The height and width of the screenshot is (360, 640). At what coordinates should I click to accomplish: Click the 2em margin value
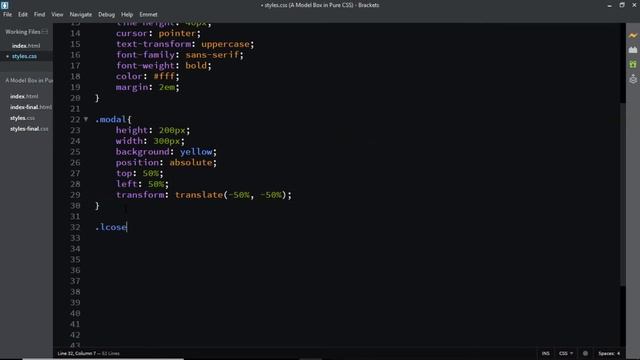point(167,87)
